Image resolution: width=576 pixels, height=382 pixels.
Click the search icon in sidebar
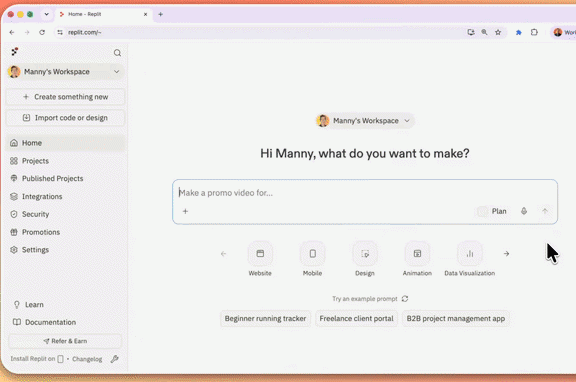click(117, 53)
